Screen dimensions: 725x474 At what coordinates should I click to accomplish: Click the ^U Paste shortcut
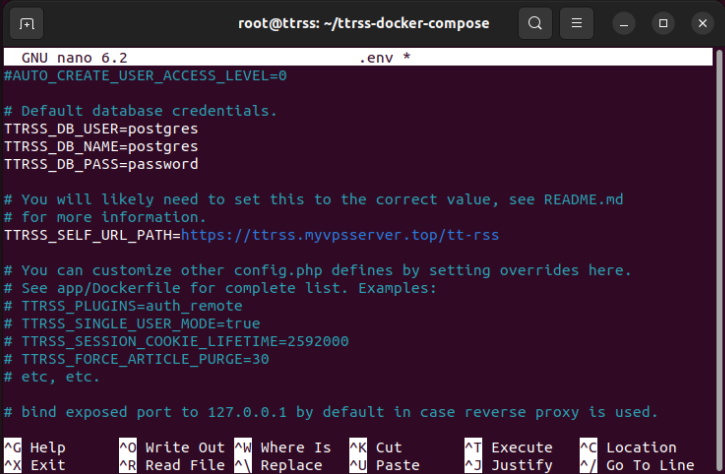pyautogui.click(x=385, y=465)
